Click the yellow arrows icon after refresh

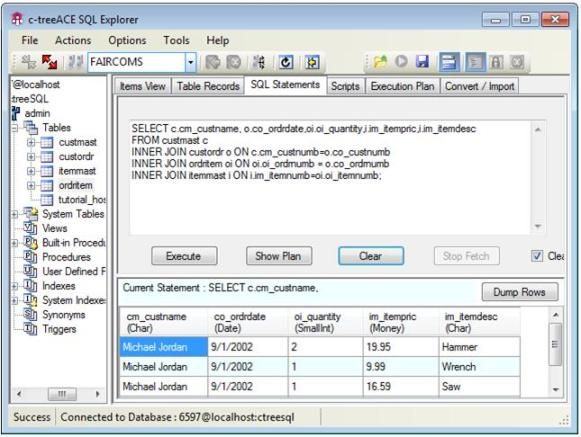click(x=312, y=62)
